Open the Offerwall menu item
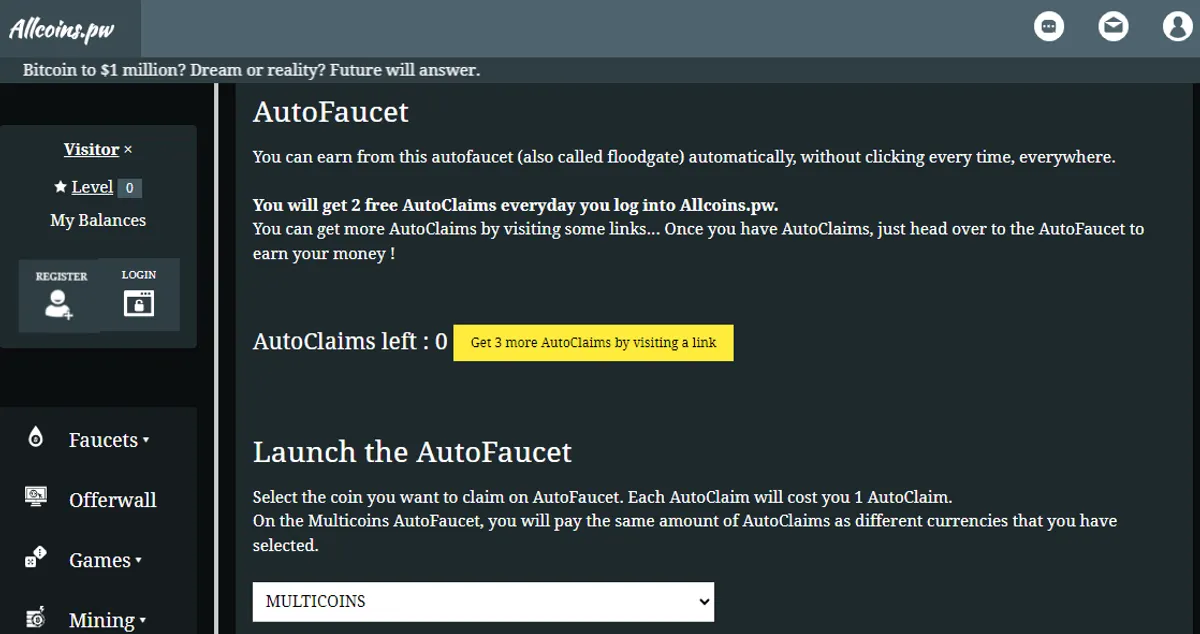This screenshot has height=634, width=1200. (x=112, y=500)
